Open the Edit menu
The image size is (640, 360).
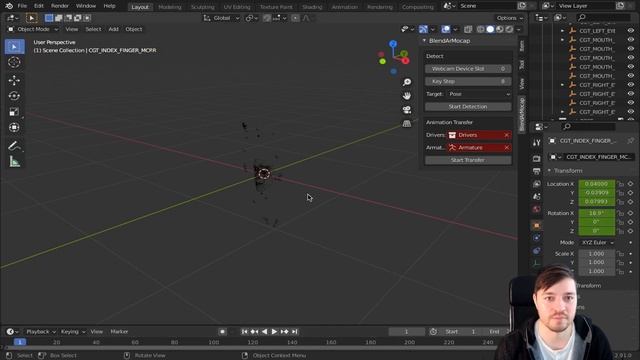coord(39,6)
